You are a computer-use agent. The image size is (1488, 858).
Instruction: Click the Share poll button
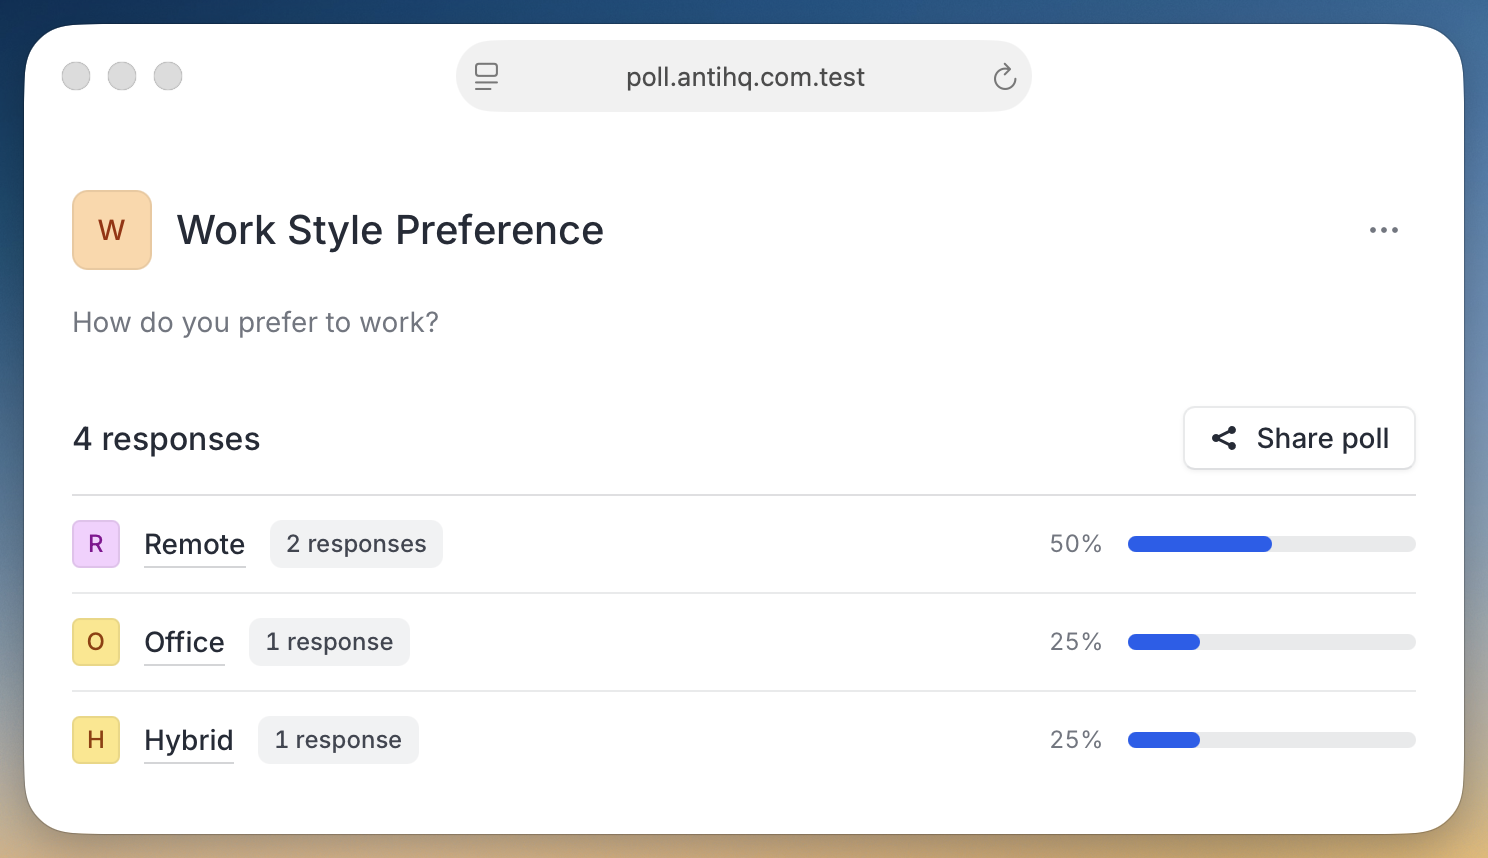(x=1299, y=438)
